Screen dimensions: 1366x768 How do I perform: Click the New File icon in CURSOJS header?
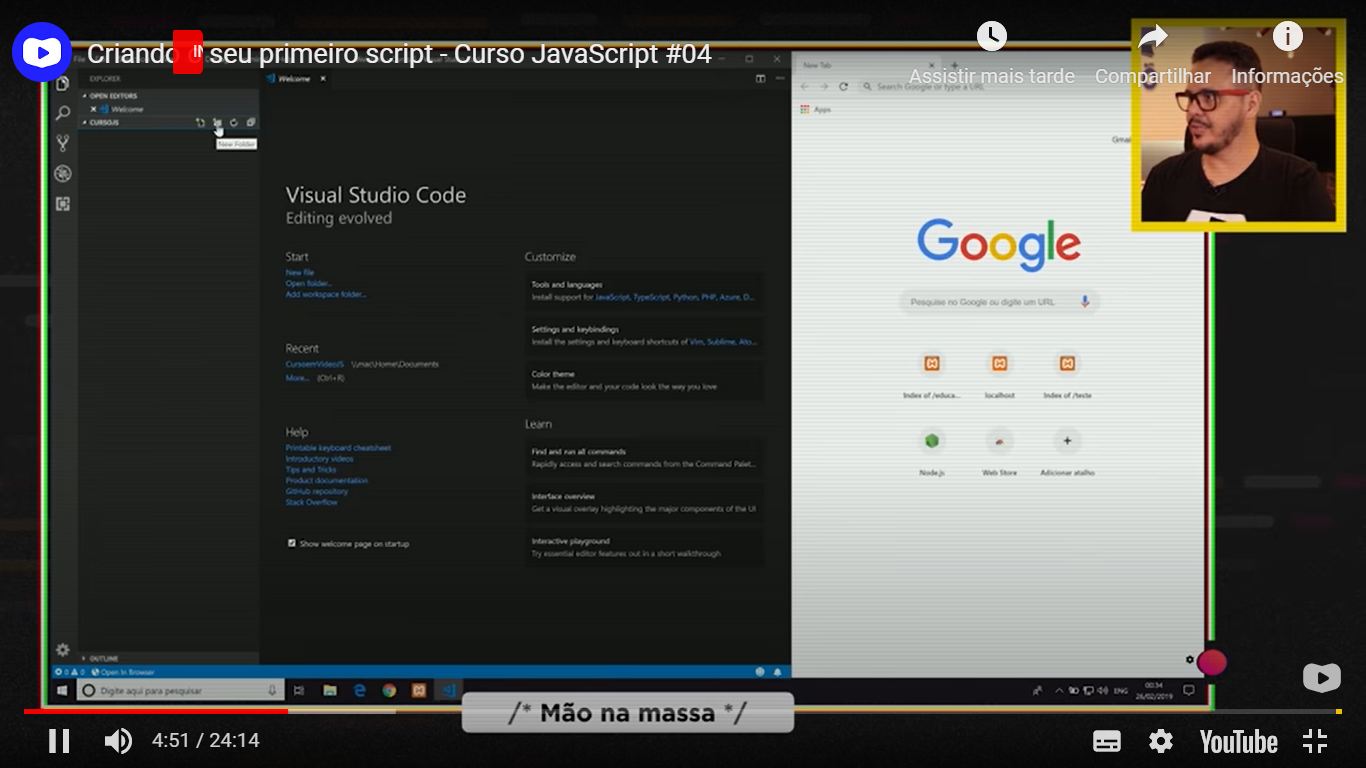tap(200, 122)
